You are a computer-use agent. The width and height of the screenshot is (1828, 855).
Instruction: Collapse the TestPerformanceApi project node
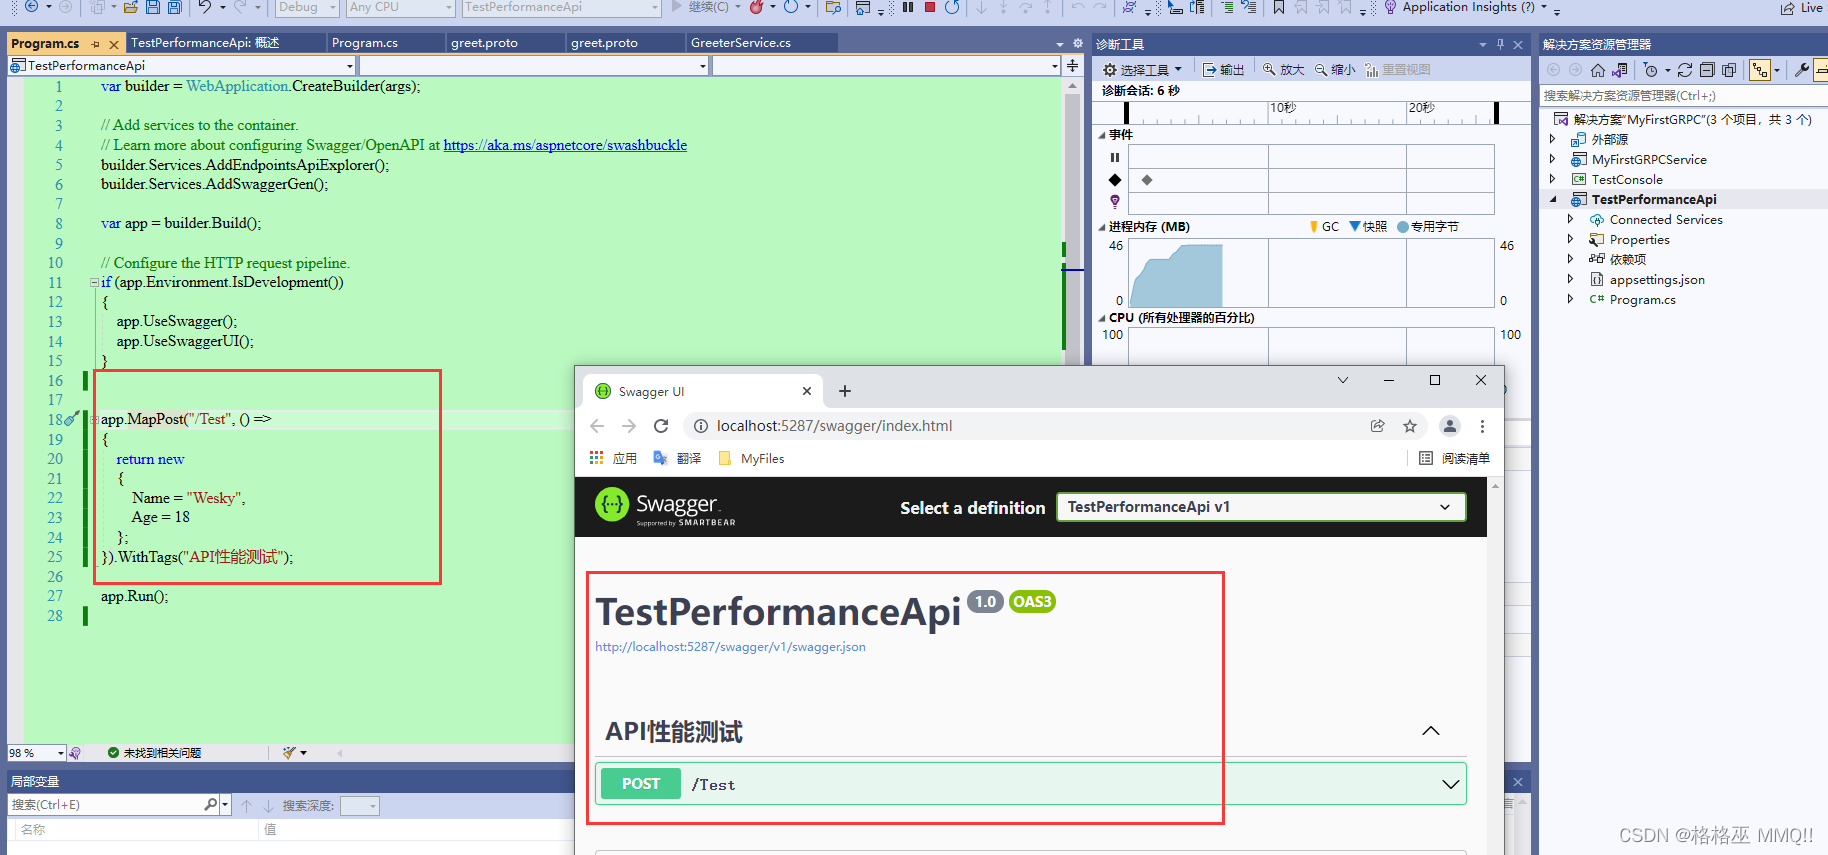click(x=1553, y=199)
